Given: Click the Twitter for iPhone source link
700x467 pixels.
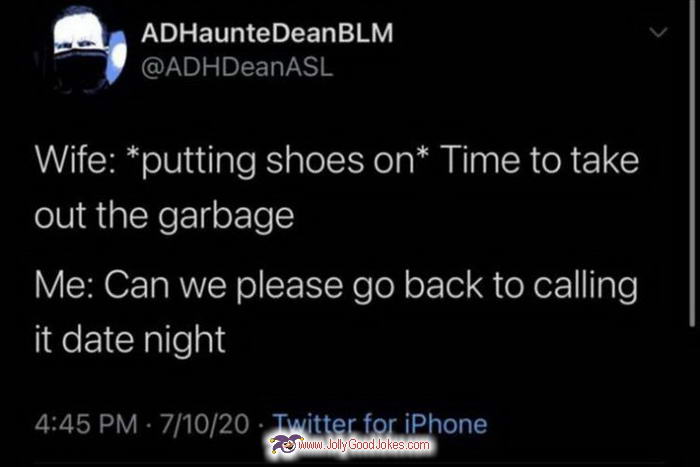Looking at the screenshot, I should [x=380, y=424].
